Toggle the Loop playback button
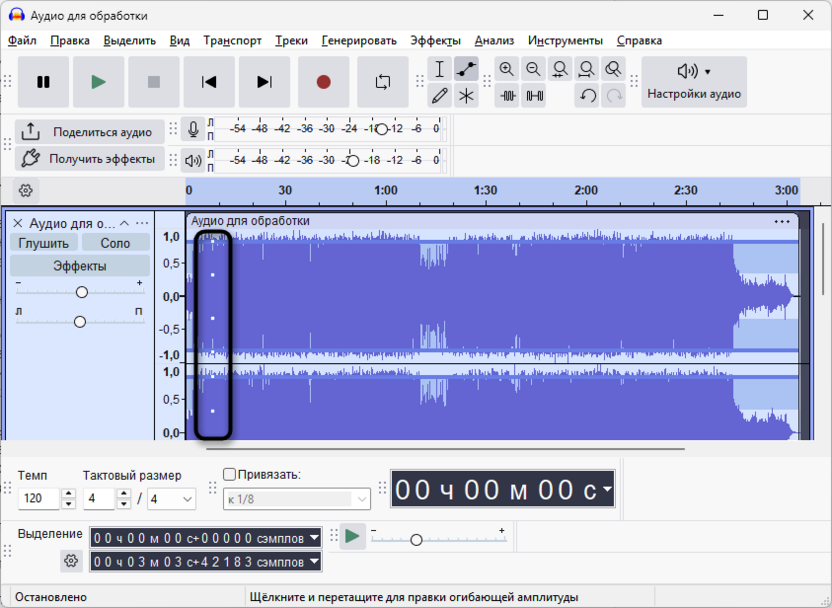 tap(383, 82)
